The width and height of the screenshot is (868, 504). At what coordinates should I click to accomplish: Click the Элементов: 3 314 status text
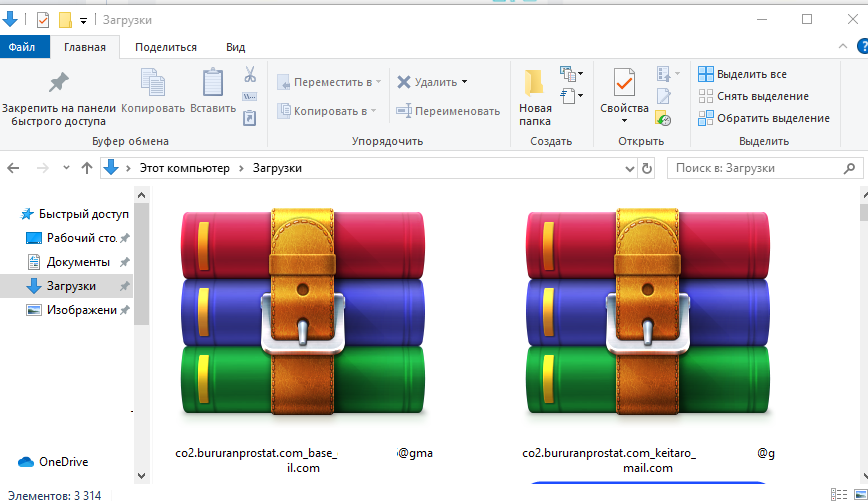pyautogui.click(x=54, y=496)
